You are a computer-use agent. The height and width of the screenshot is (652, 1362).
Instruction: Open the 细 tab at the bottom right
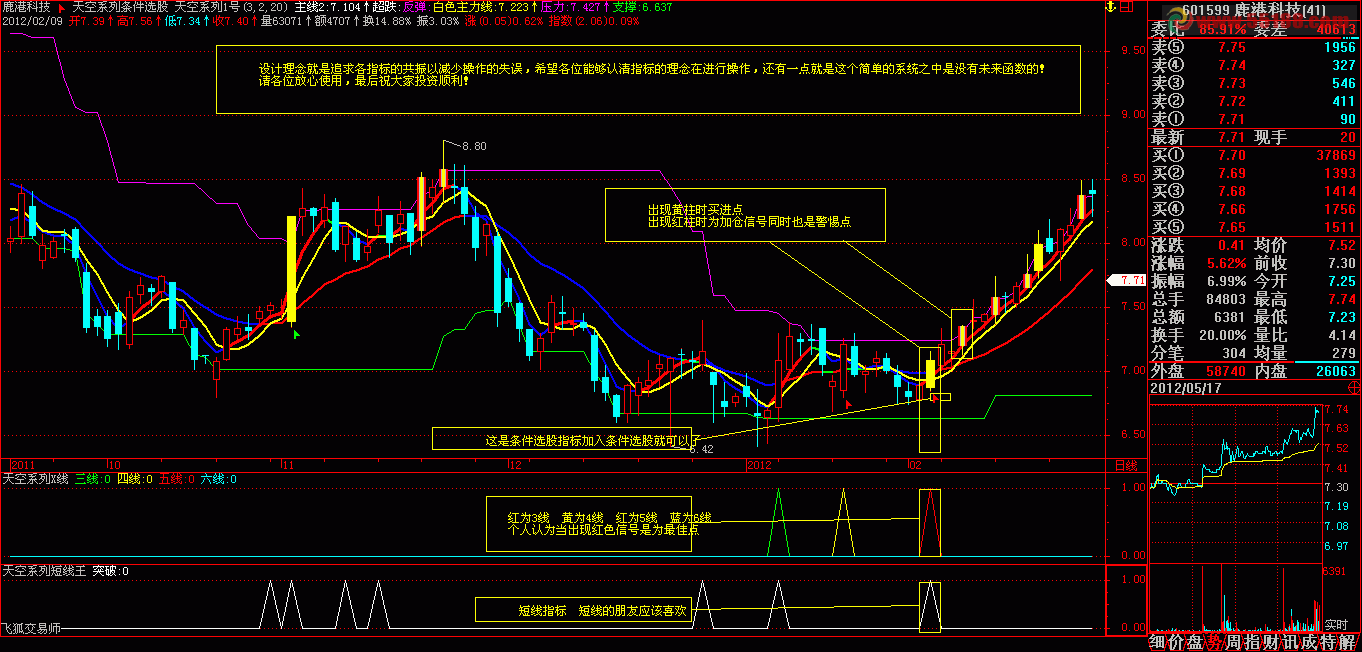pos(1157,642)
